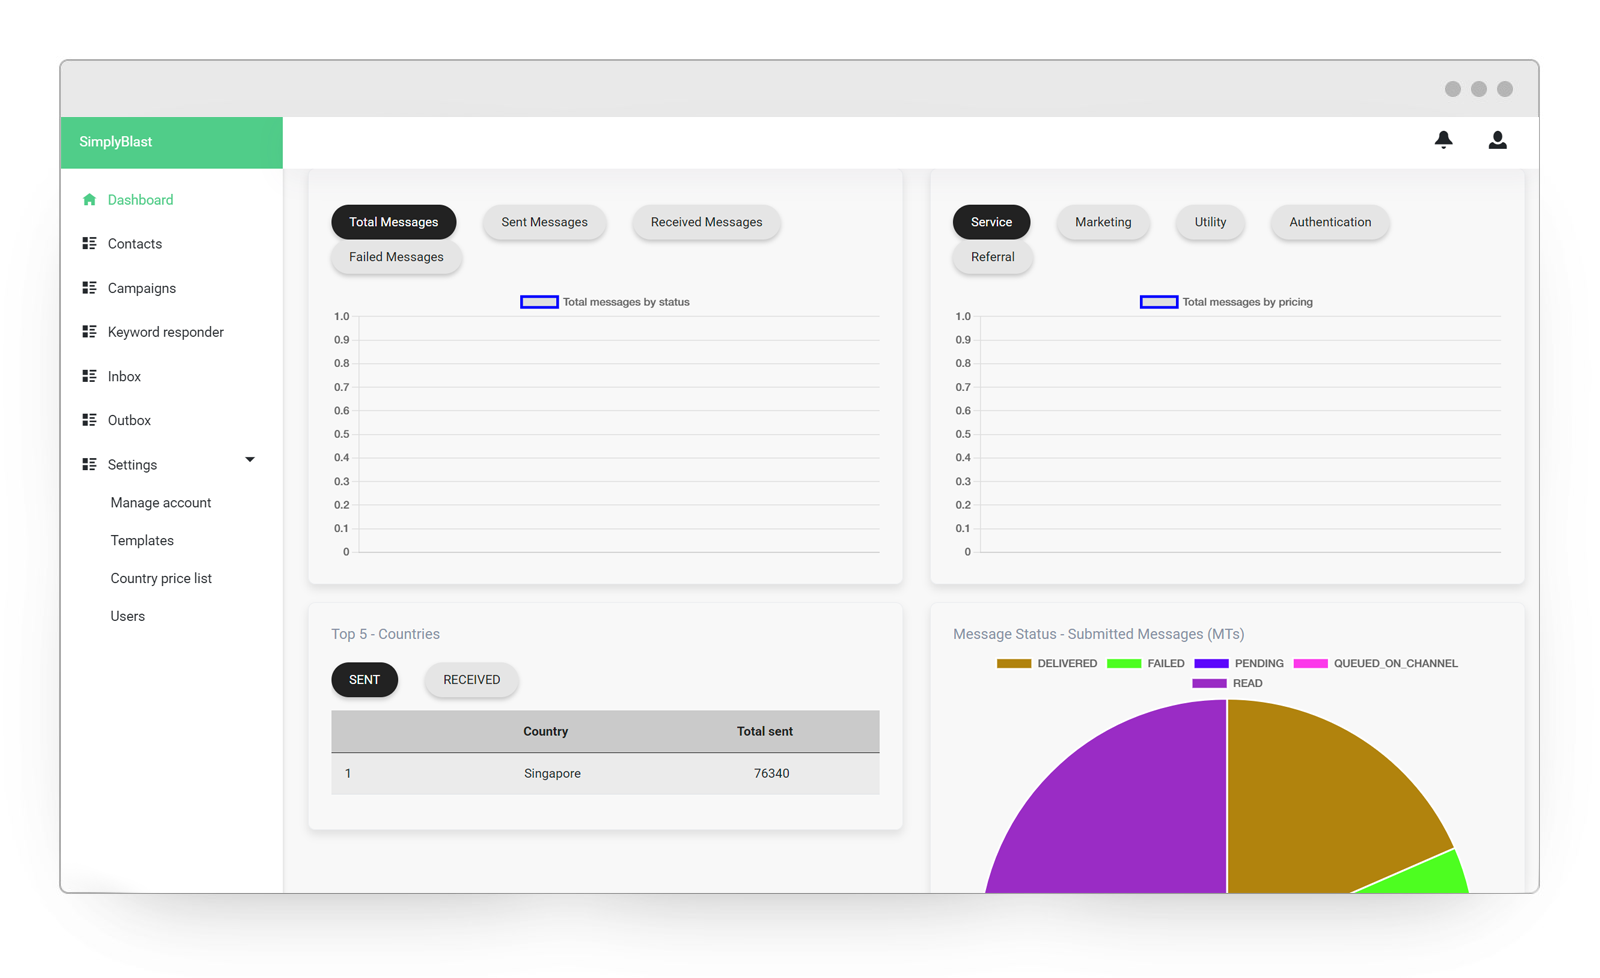Image resolution: width=1600 pixels, height=978 pixels.
Task: Open the Inbox page
Action: pos(124,377)
